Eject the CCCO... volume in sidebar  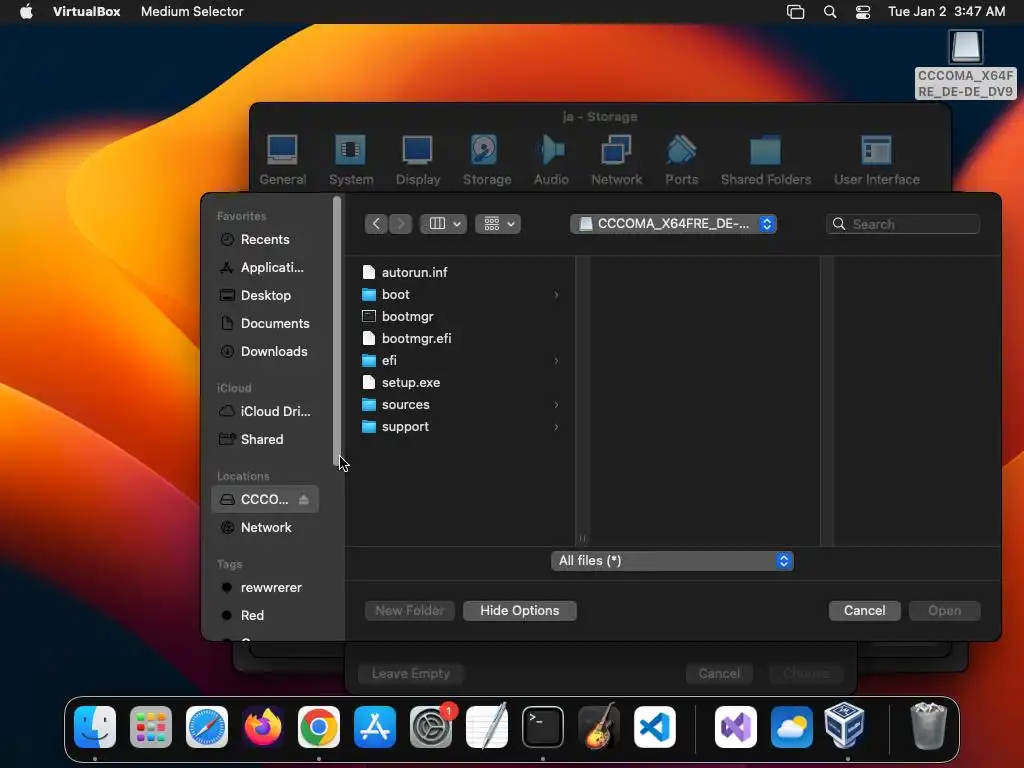point(304,500)
